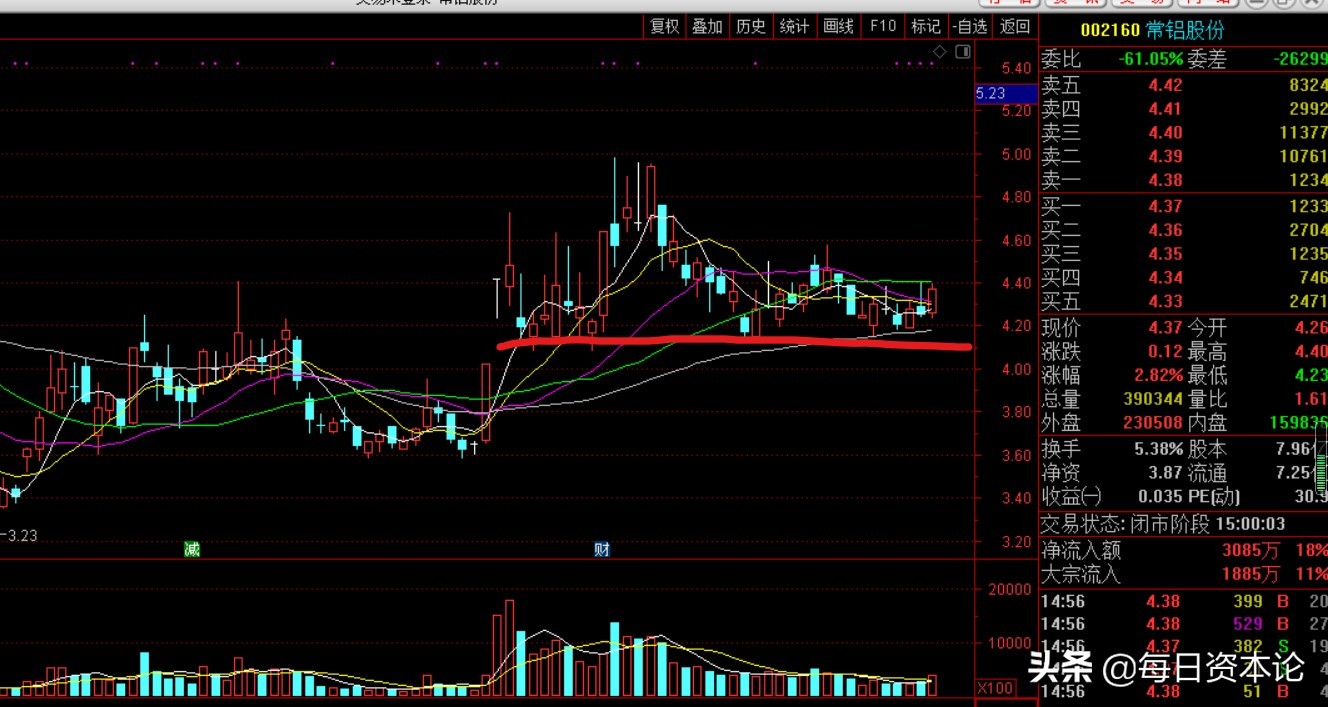Click the 股本 share capital label
Image resolution: width=1328 pixels, height=707 pixels.
(x=1207, y=450)
